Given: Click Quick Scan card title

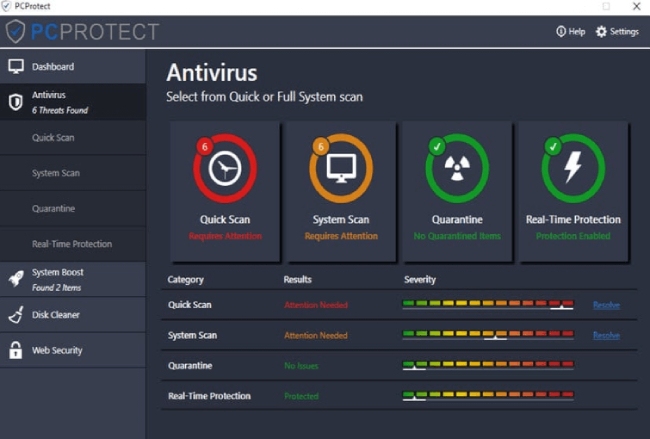Looking at the screenshot, I should click(225, 219).
